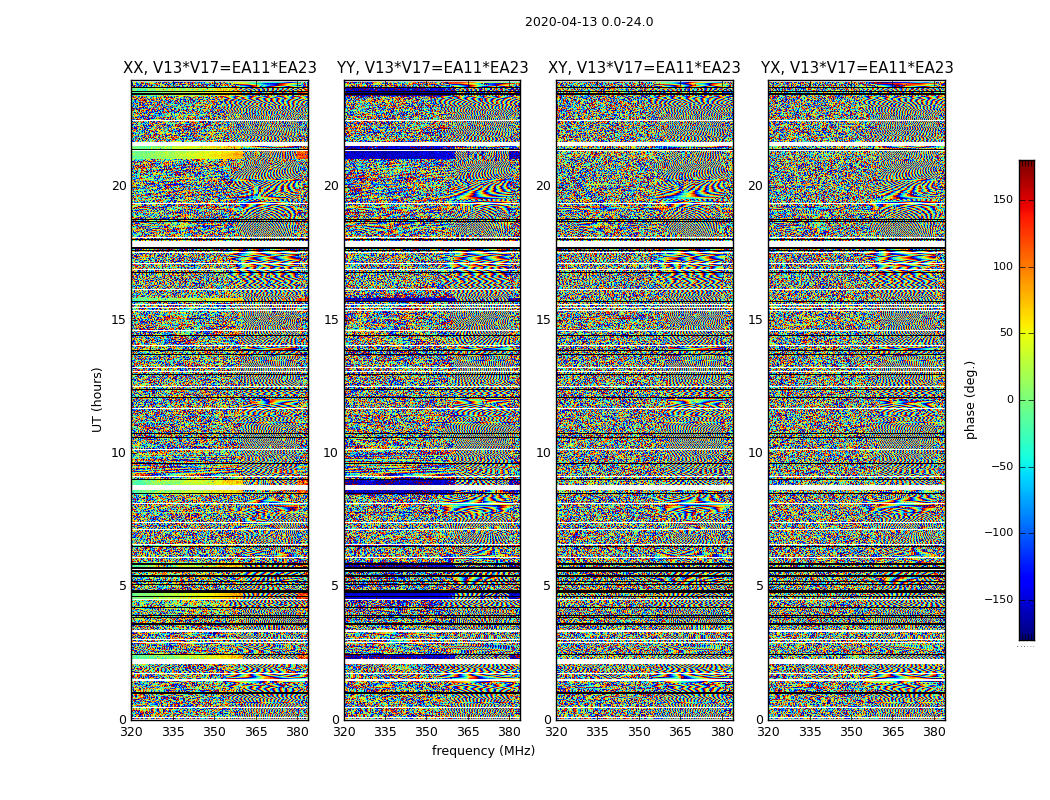
Task: Click the 10 hours tick on XY plot
Action: point(544,453)
